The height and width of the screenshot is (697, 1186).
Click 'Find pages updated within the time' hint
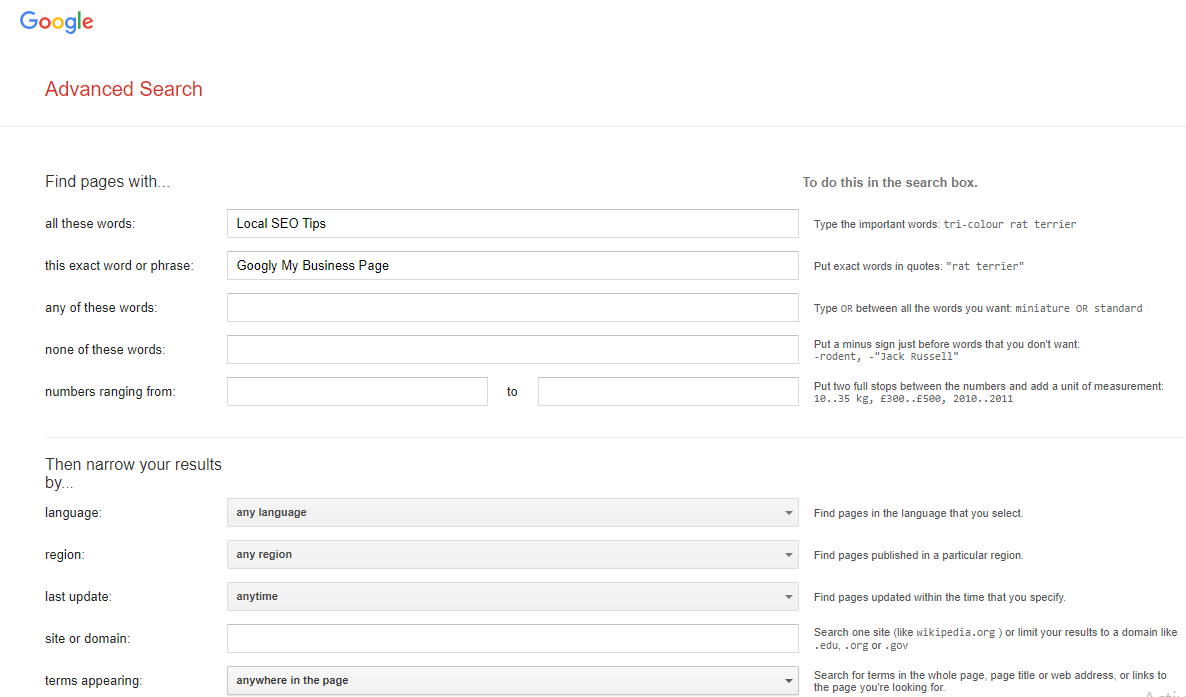click(939, 597)
